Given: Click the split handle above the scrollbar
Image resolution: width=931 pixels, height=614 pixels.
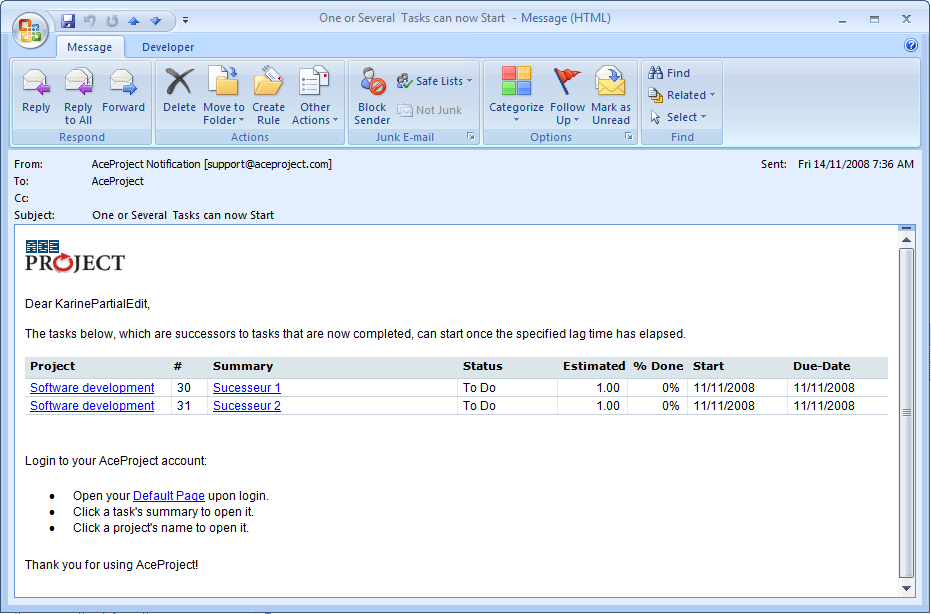Looking at the screenshot, I should [x=906, y=228].
